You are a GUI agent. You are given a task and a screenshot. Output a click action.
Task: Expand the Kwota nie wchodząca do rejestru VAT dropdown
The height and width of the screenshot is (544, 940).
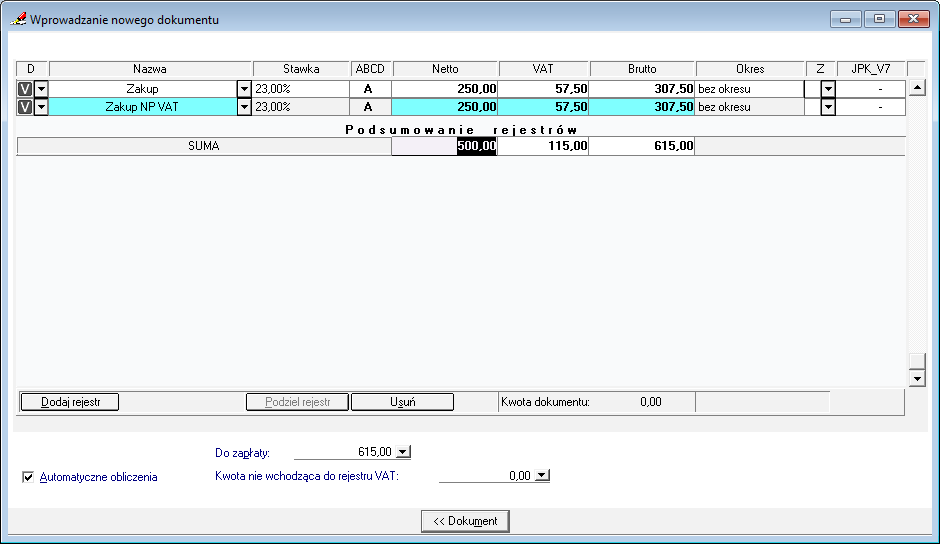click(542, 476)
